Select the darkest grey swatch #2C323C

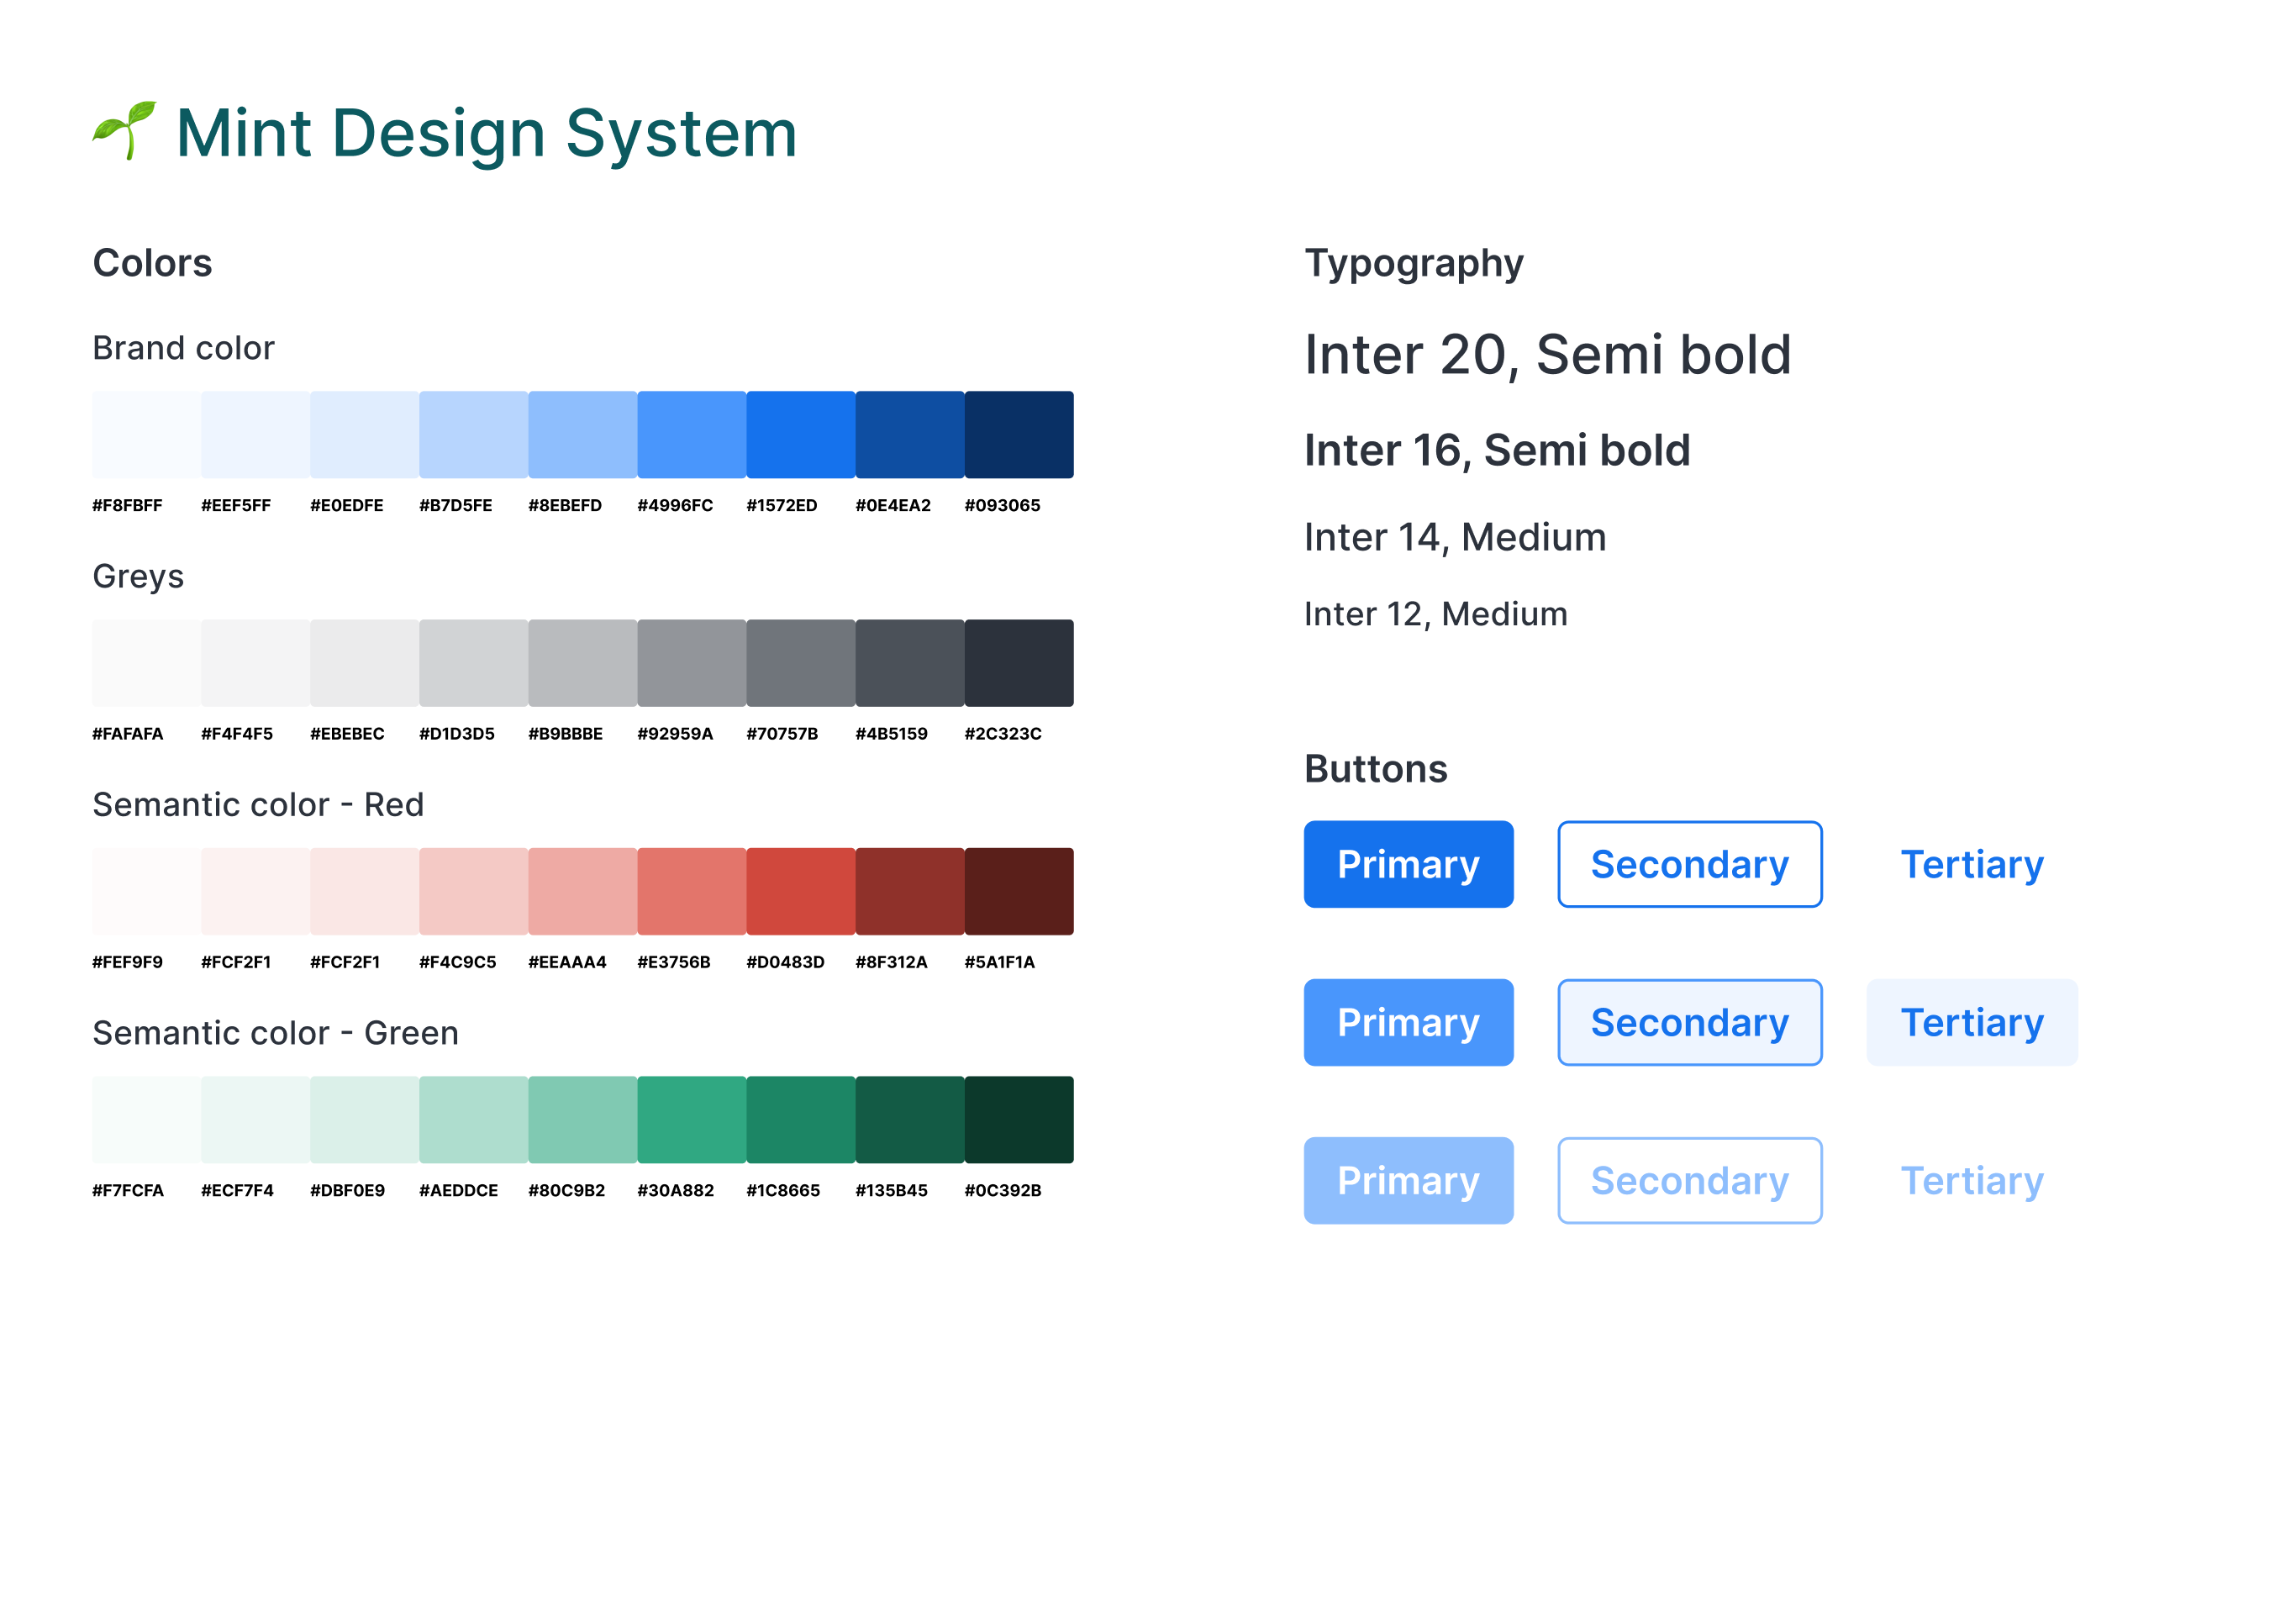pos(1019,663)
